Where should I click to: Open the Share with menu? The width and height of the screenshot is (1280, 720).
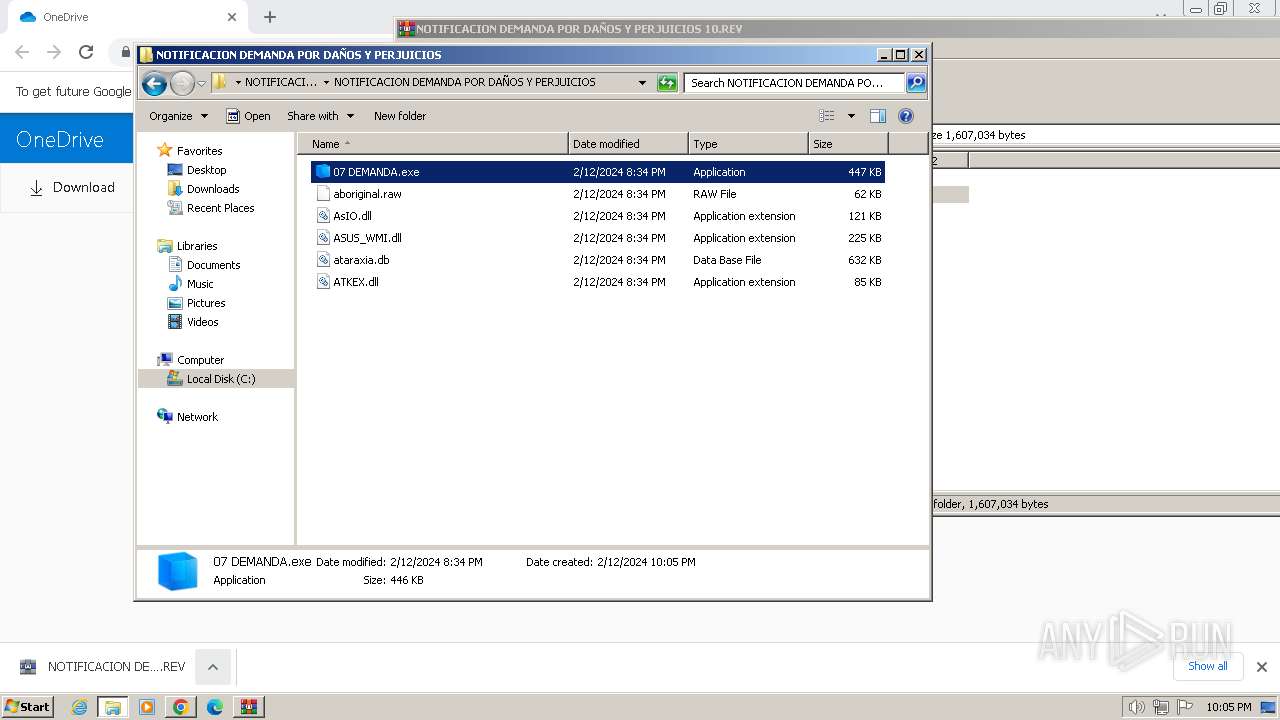pos(320,116)
